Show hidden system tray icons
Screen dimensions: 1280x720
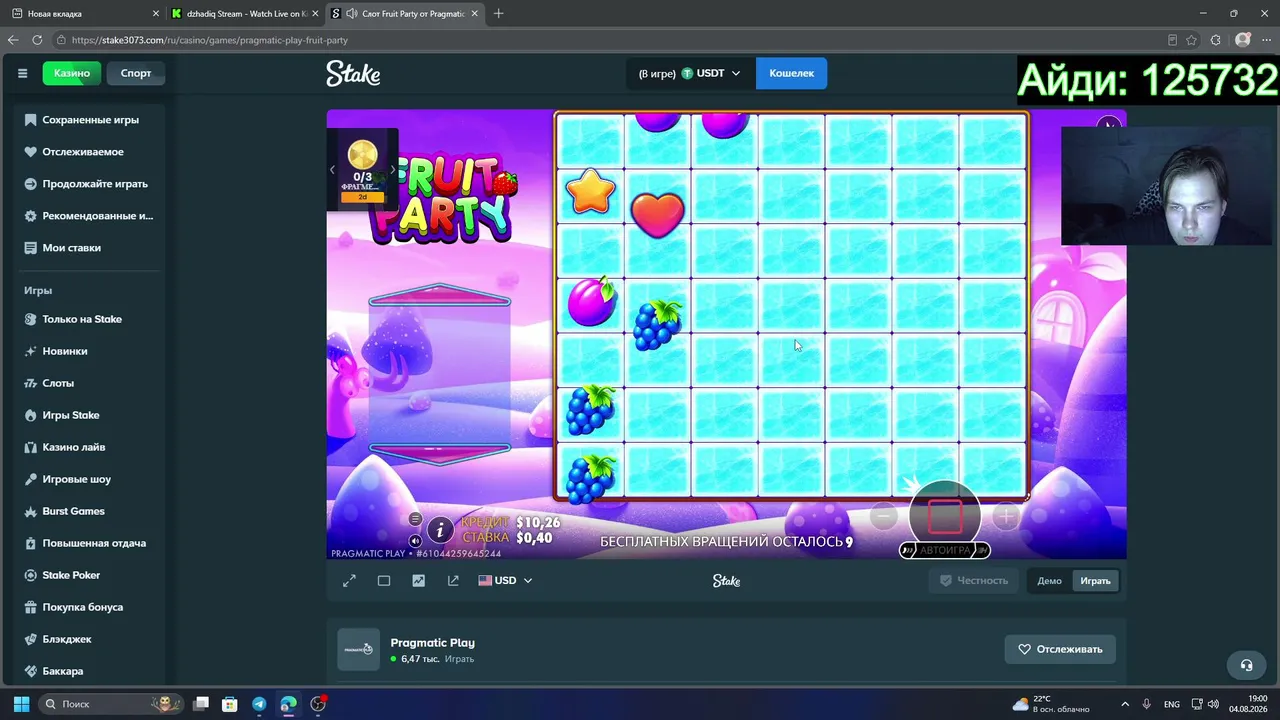[1124, 704]
